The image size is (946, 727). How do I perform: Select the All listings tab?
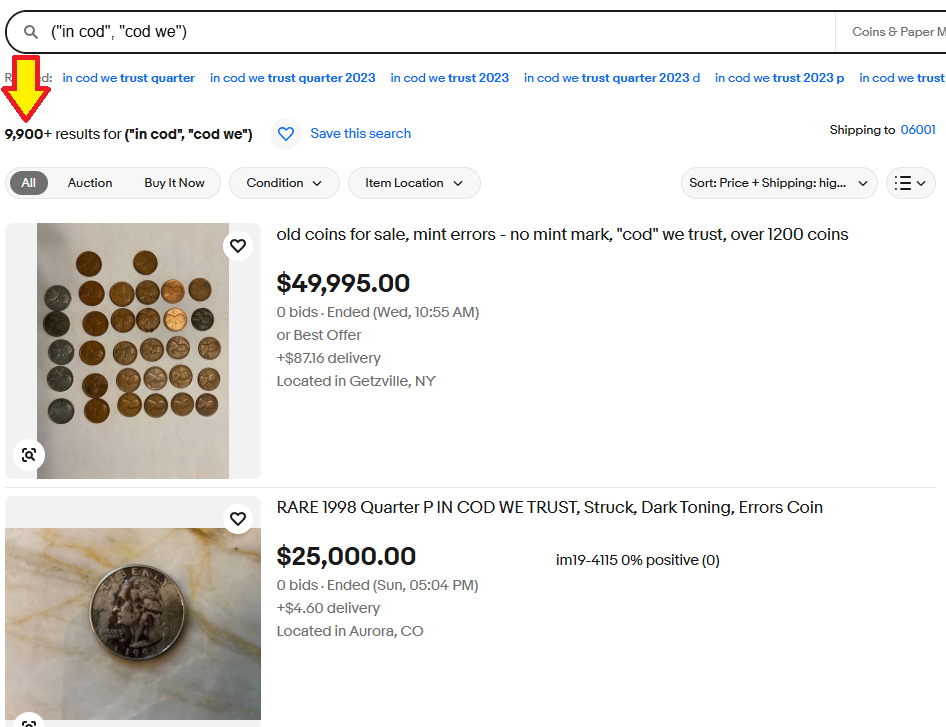point(28,183)
